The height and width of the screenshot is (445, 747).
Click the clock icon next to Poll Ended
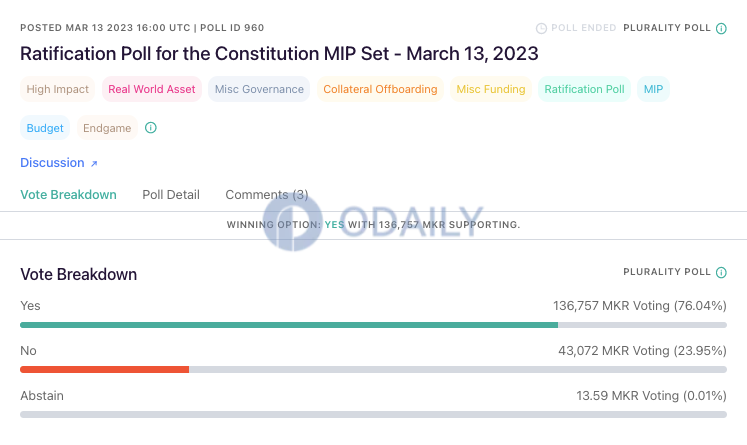tap(541, 29)
